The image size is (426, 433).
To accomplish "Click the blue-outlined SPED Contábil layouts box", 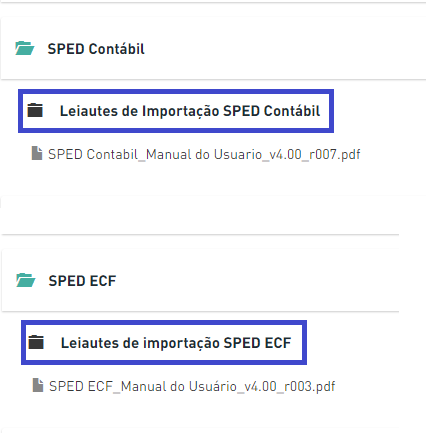I will [176, 111].
